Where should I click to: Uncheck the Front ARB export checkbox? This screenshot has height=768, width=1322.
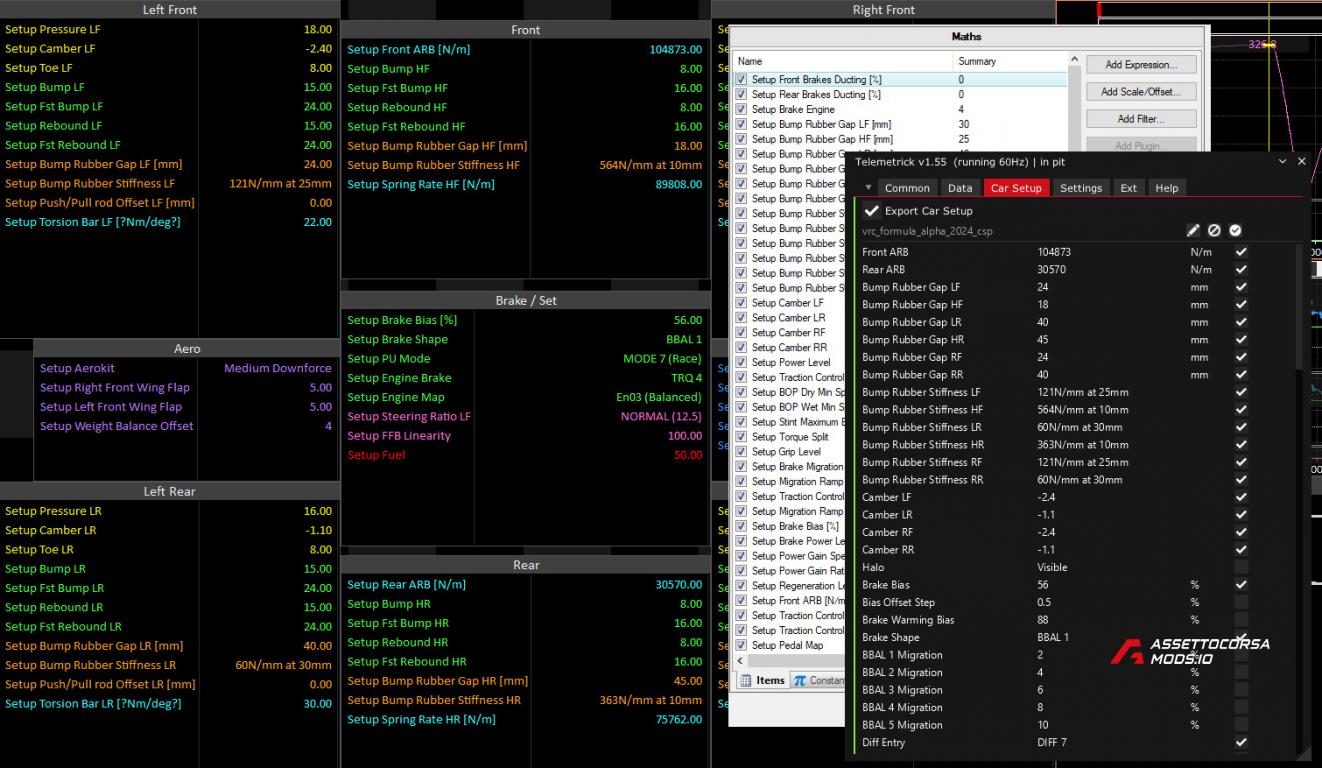(1241, 252)
